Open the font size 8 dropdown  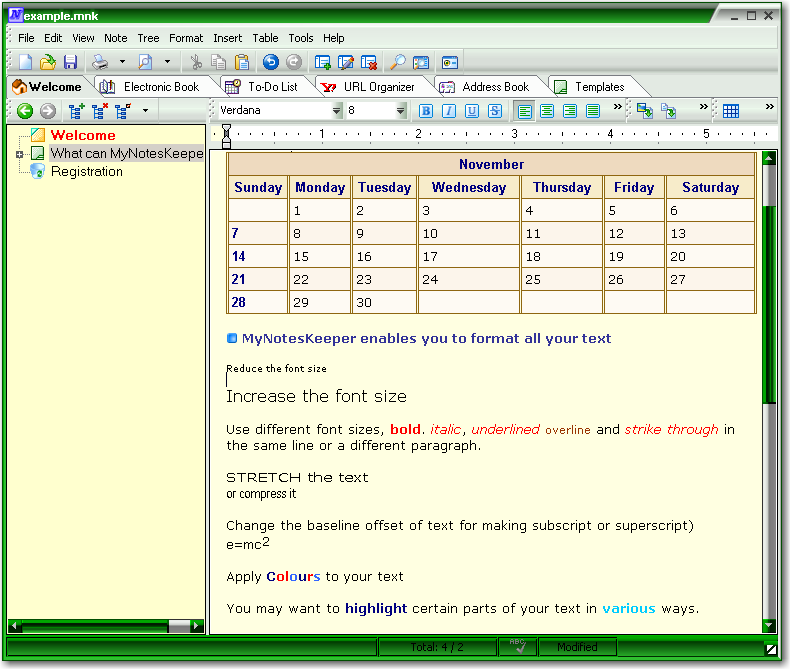(x=401, y=110)
